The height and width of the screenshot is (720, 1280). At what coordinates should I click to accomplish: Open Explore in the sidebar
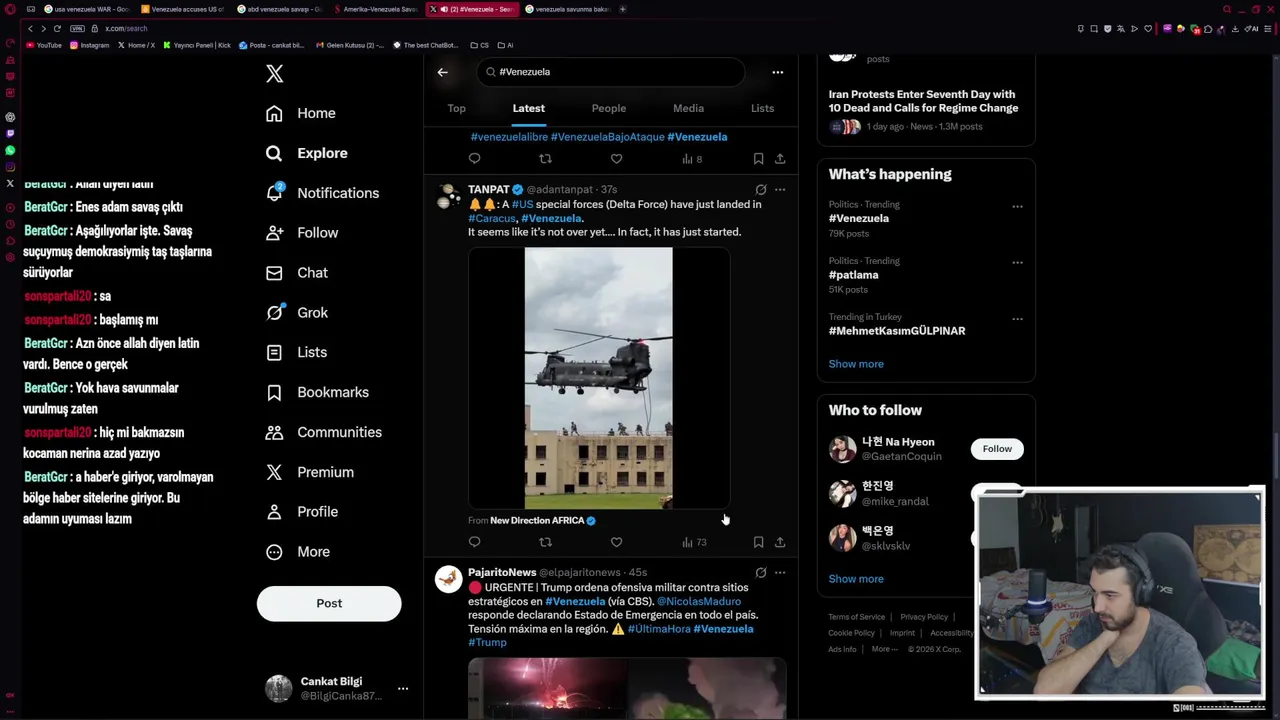click(306, 153)
